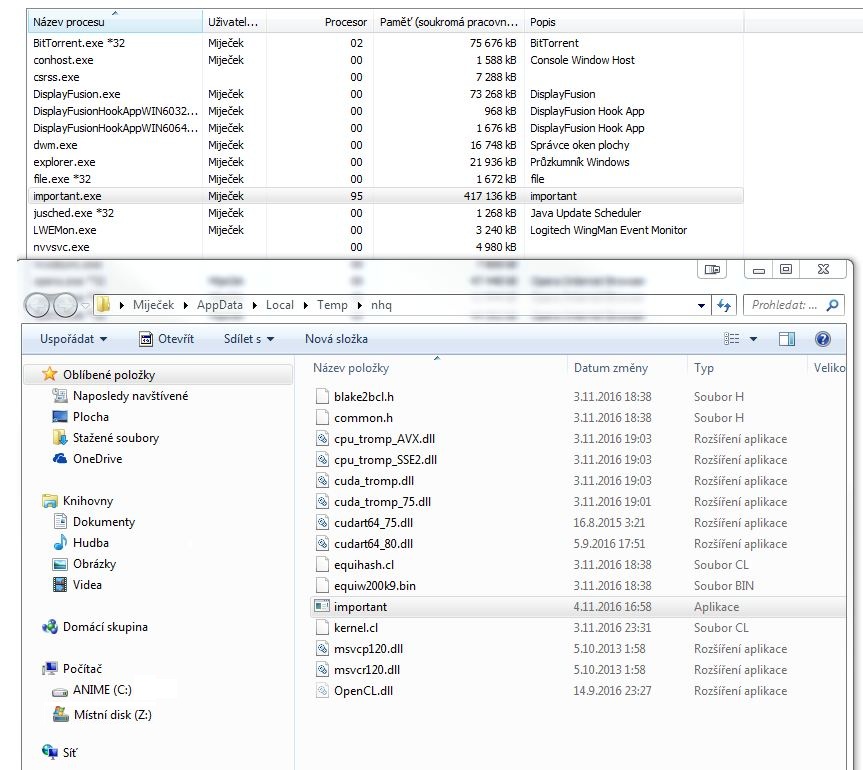The image size is (863, 770).
Task: Click the ANIME (C:) drive icon
Action: coord(60,691)
